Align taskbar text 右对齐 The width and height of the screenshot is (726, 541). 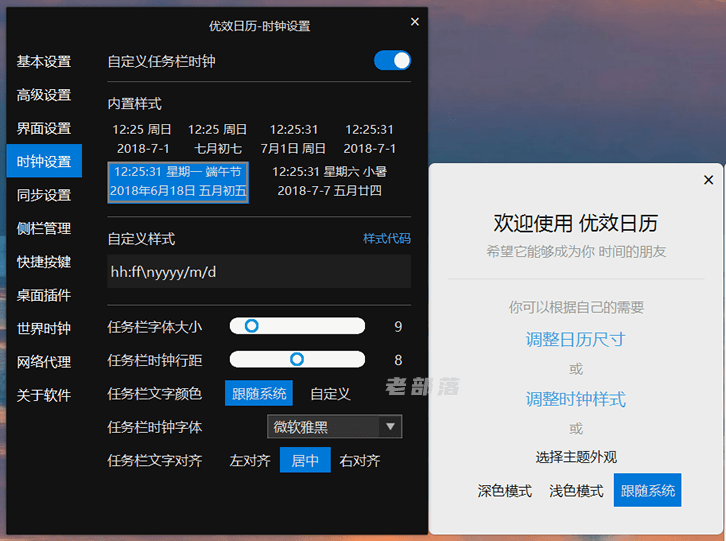point(360,460)
